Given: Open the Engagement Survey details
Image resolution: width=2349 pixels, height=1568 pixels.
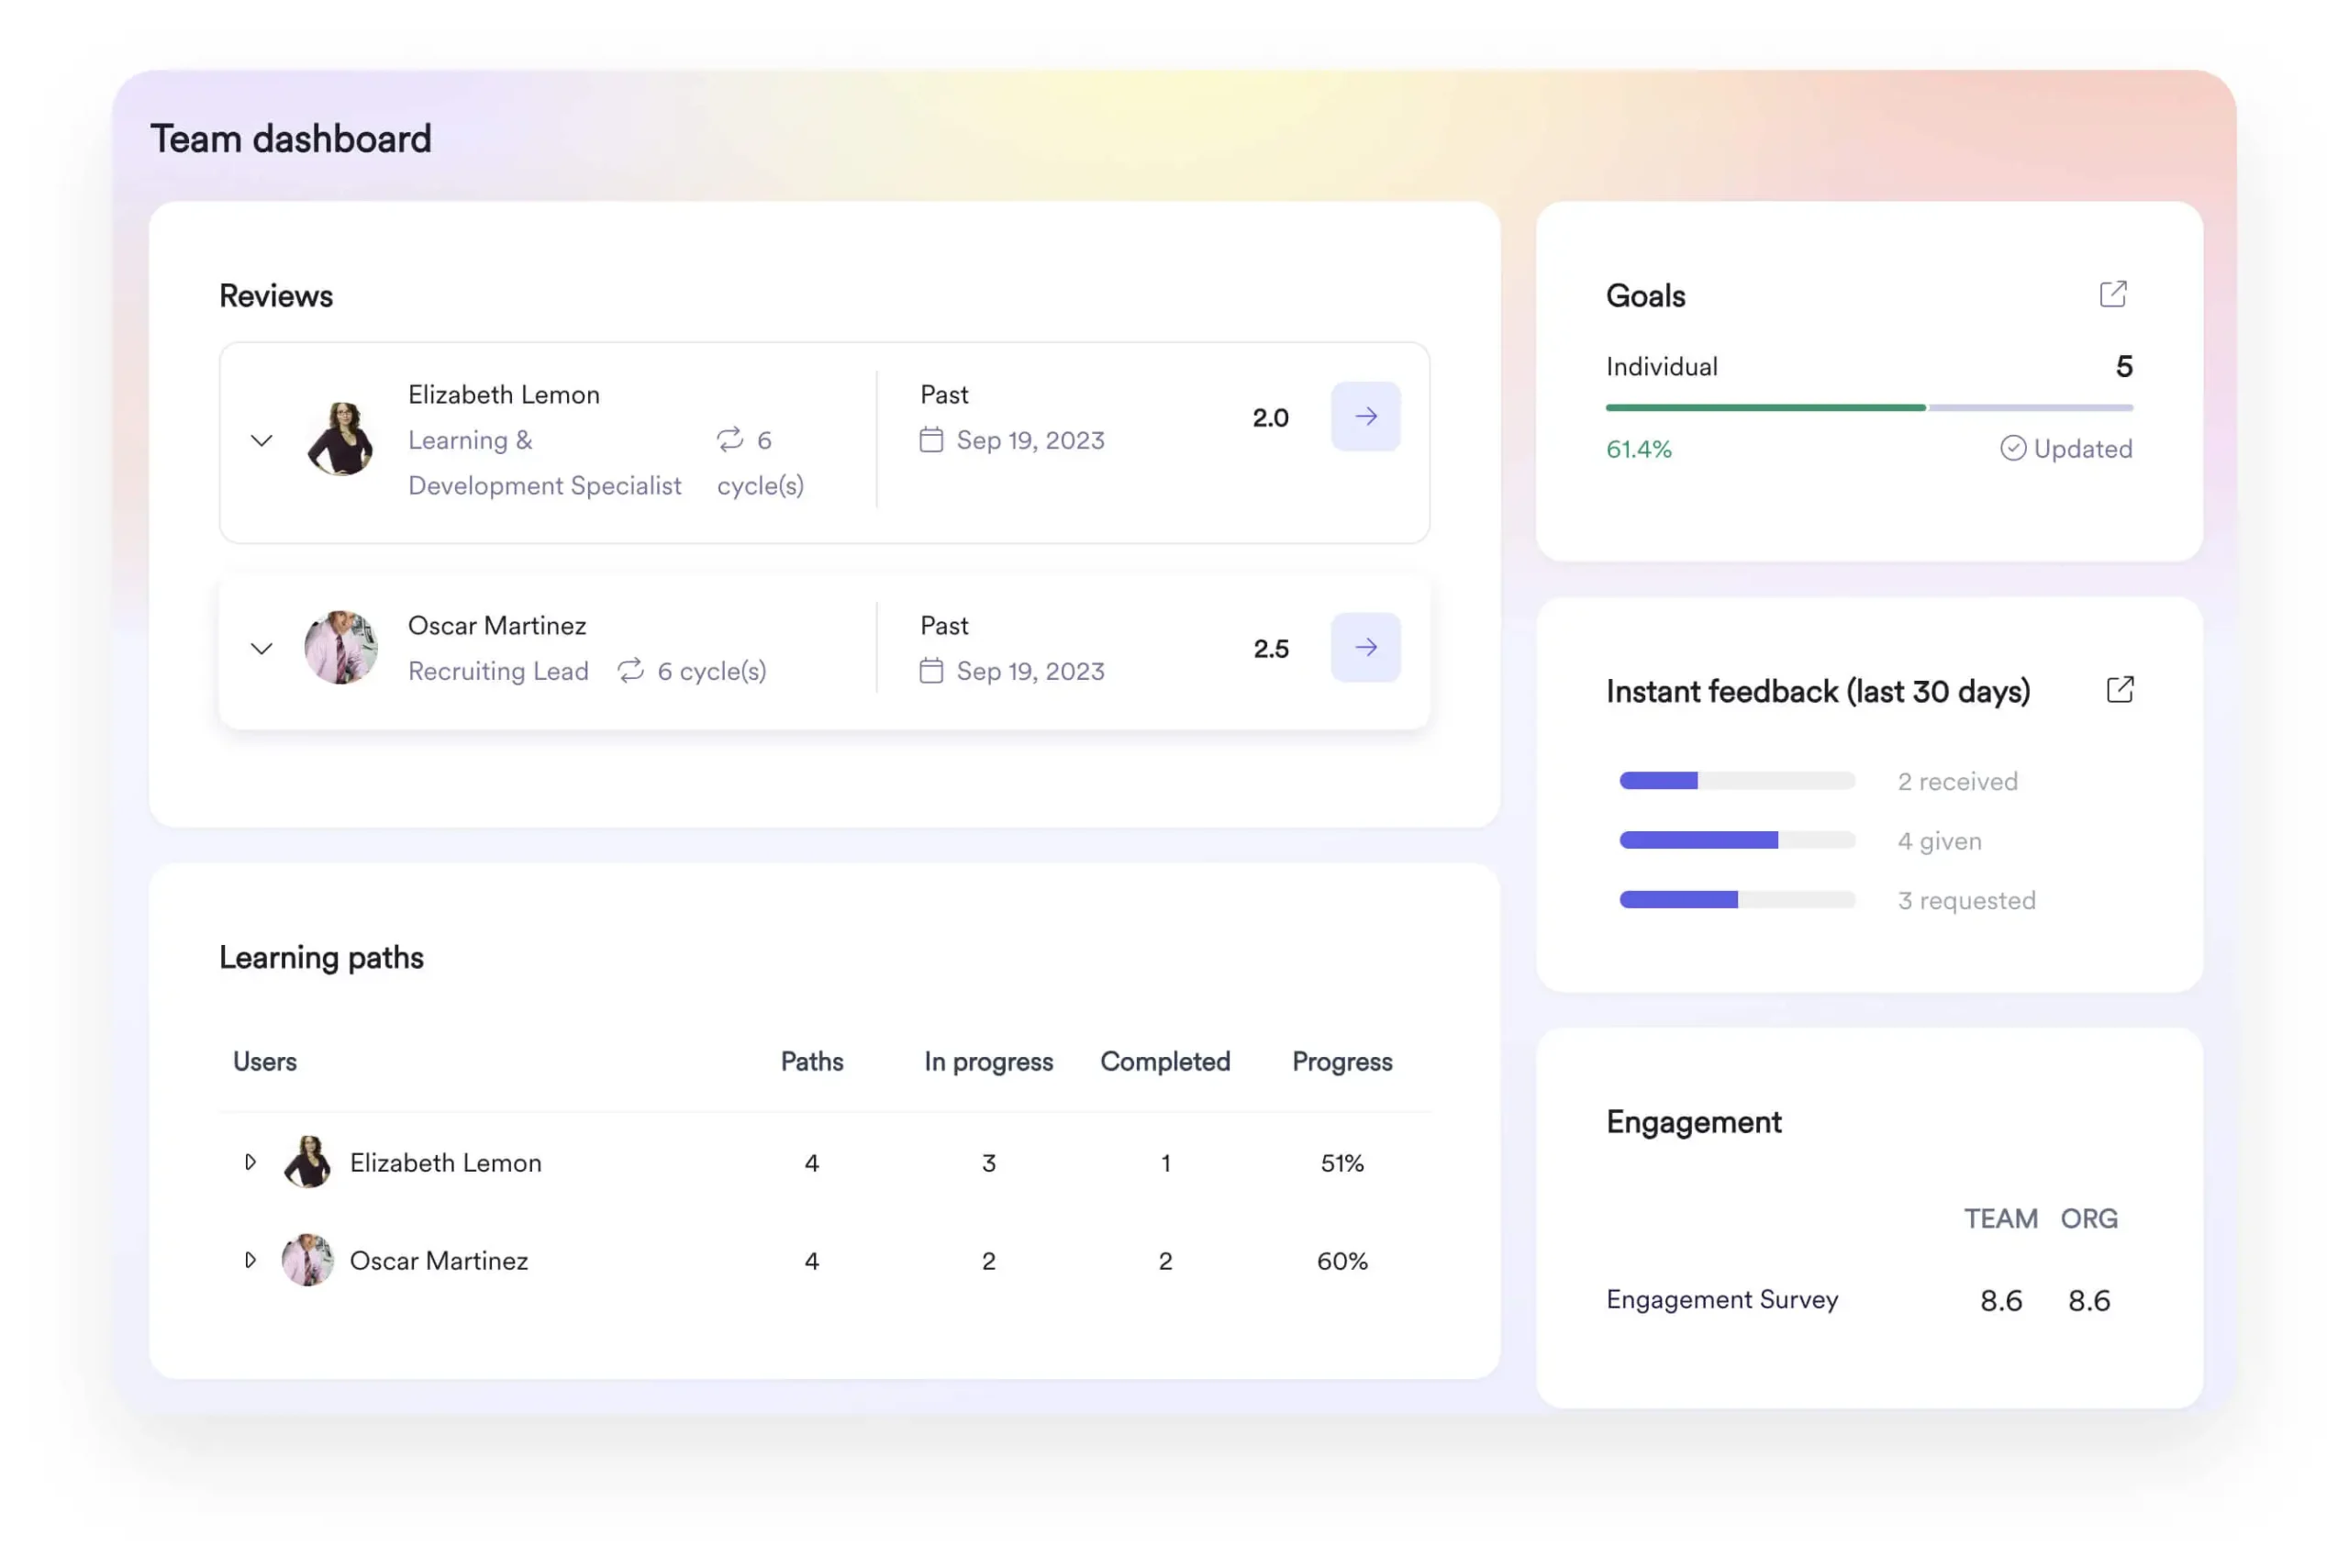Looking at the screenshot, I should pyautogui.click(x=1722, y=1299).
